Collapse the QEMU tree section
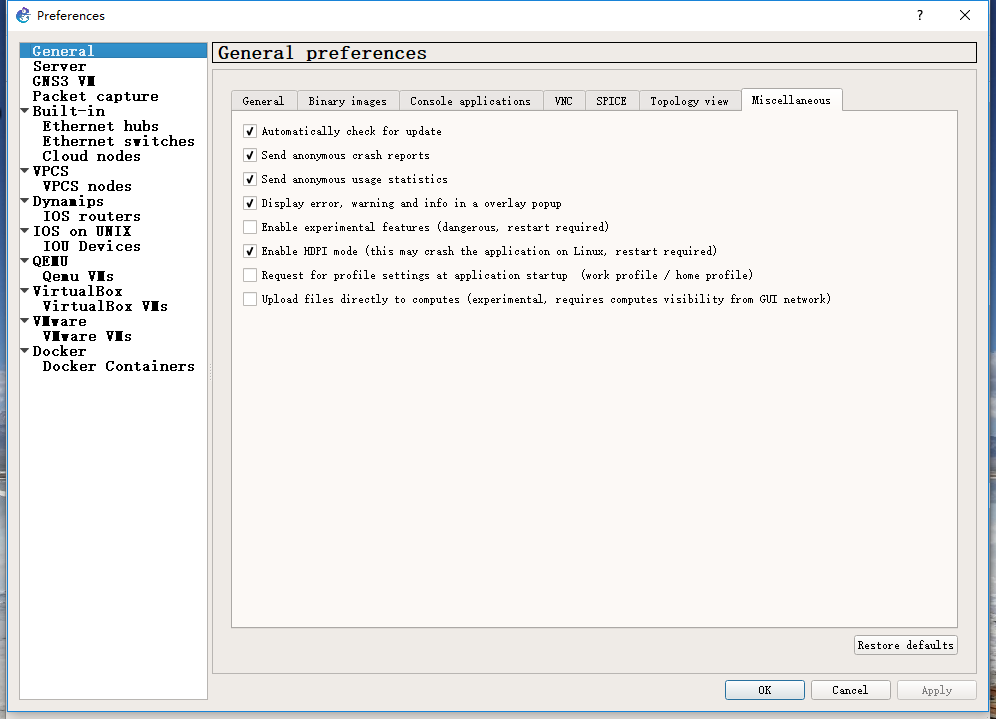The width and height of the screenshot is (996, 719). (25, 261)
